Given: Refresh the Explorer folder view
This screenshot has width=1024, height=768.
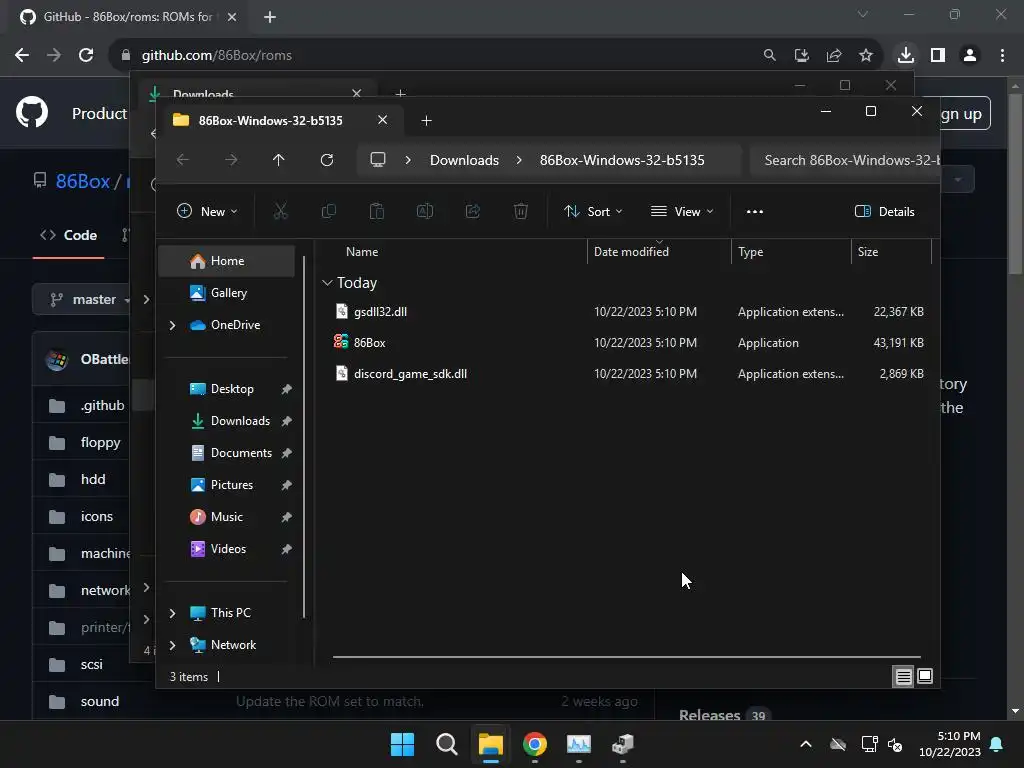Looking at the screenshot, I should (327, 160).
